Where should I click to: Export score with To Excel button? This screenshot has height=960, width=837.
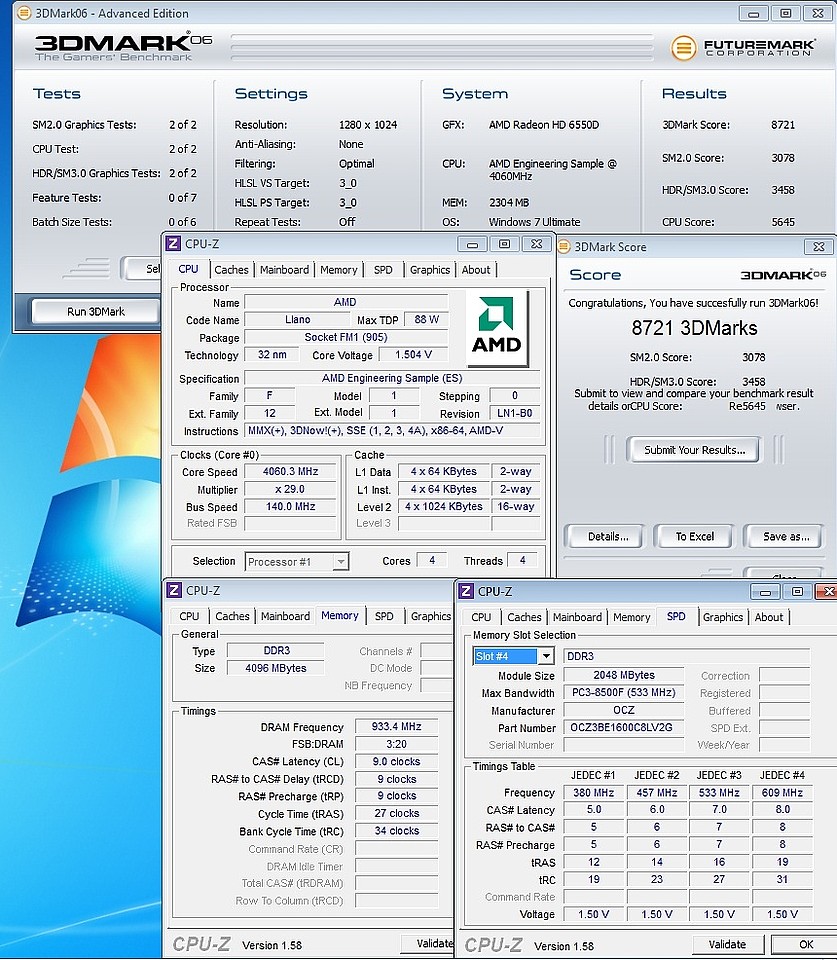(x=694, y=537)
